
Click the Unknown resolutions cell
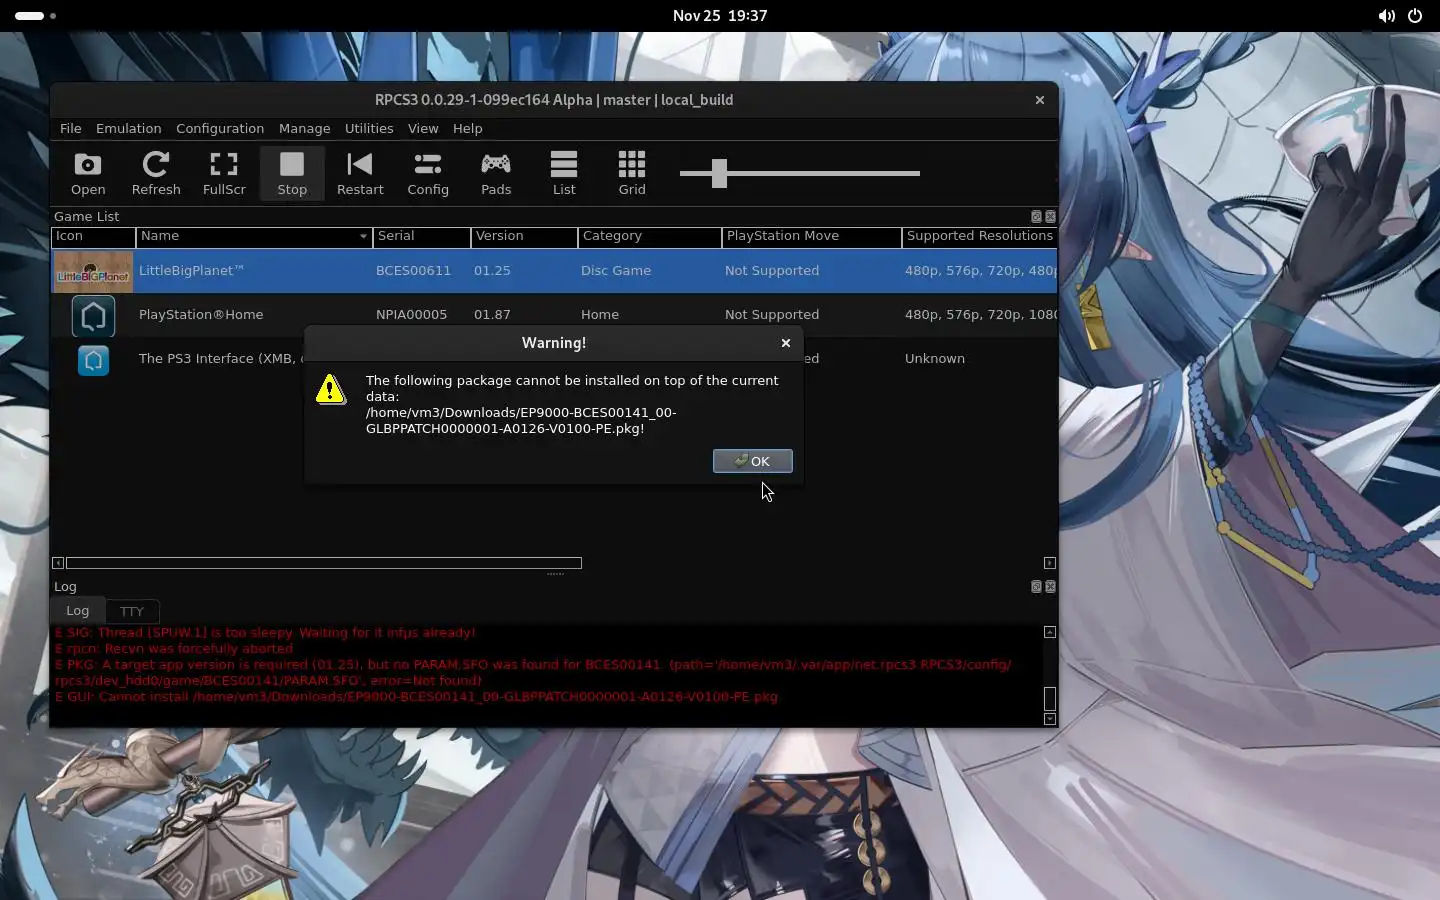935,359
